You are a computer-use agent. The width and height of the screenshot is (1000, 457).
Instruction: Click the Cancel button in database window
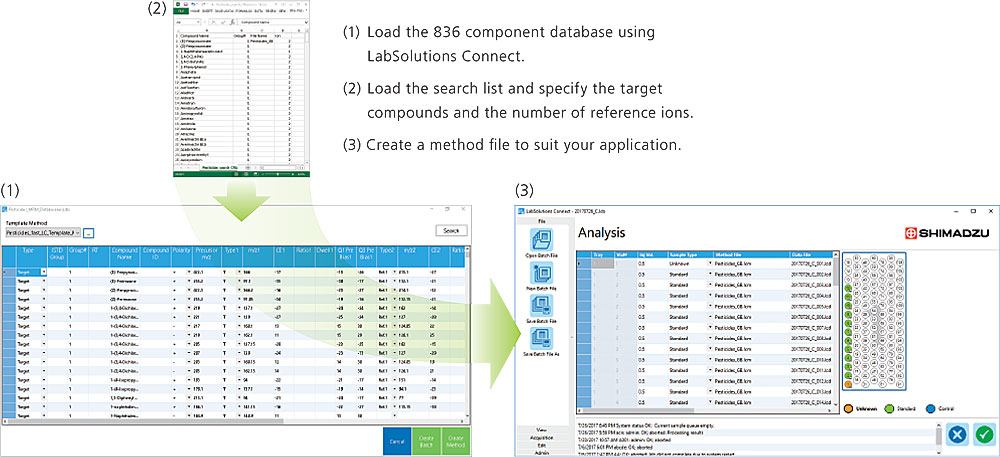(396, 441)
